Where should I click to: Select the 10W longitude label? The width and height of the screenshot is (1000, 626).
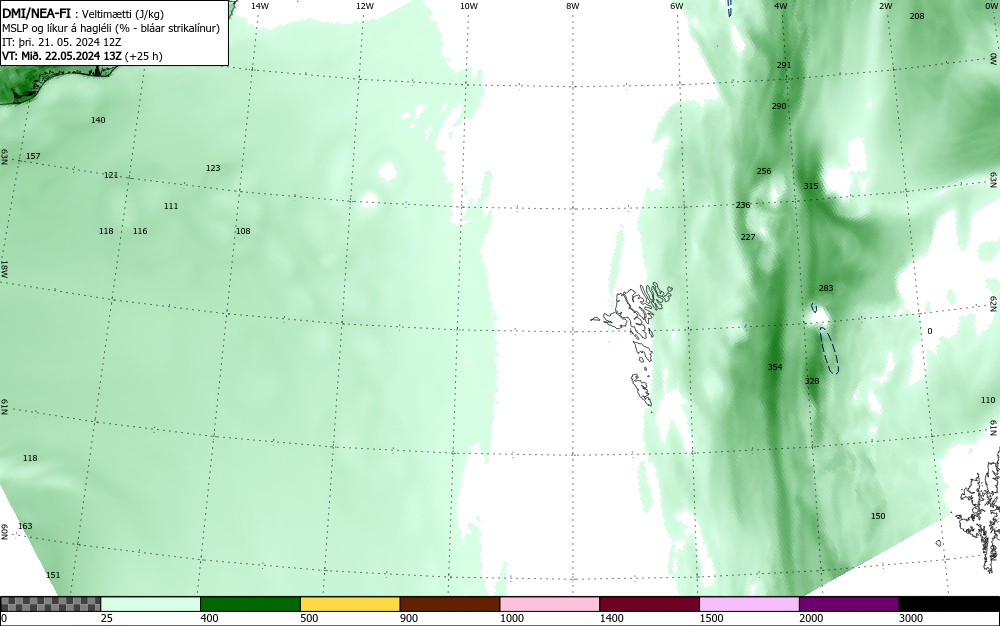469,6
